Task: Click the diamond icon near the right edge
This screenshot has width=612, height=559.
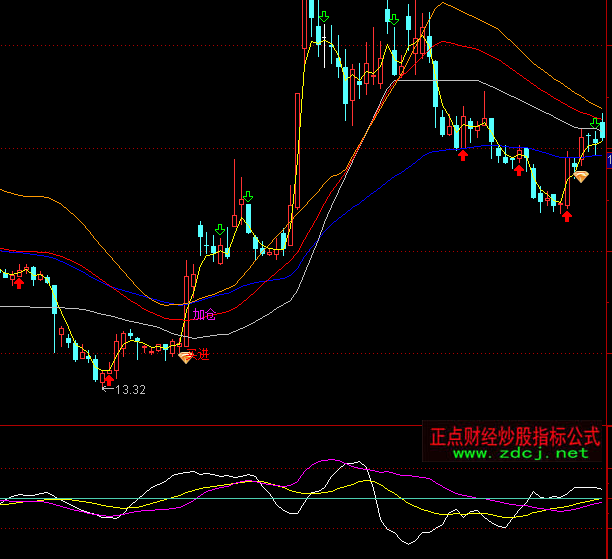Action: (581, 177)
